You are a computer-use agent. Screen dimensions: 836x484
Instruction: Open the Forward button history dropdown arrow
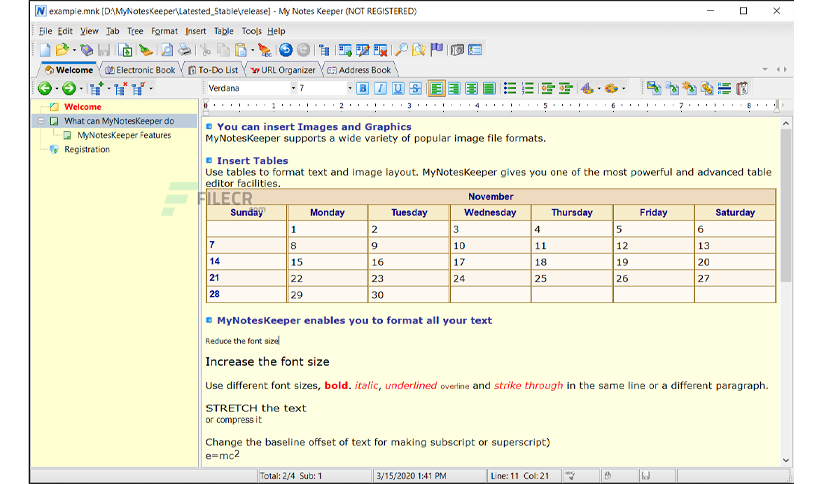[81, 89]
